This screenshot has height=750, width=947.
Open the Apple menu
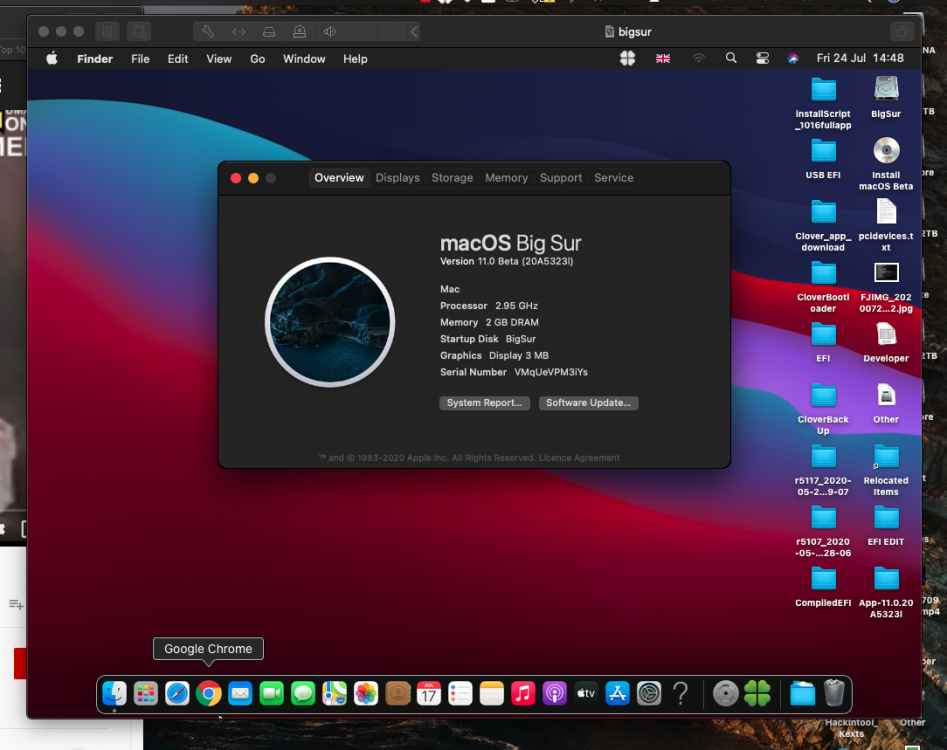[52, 59]
